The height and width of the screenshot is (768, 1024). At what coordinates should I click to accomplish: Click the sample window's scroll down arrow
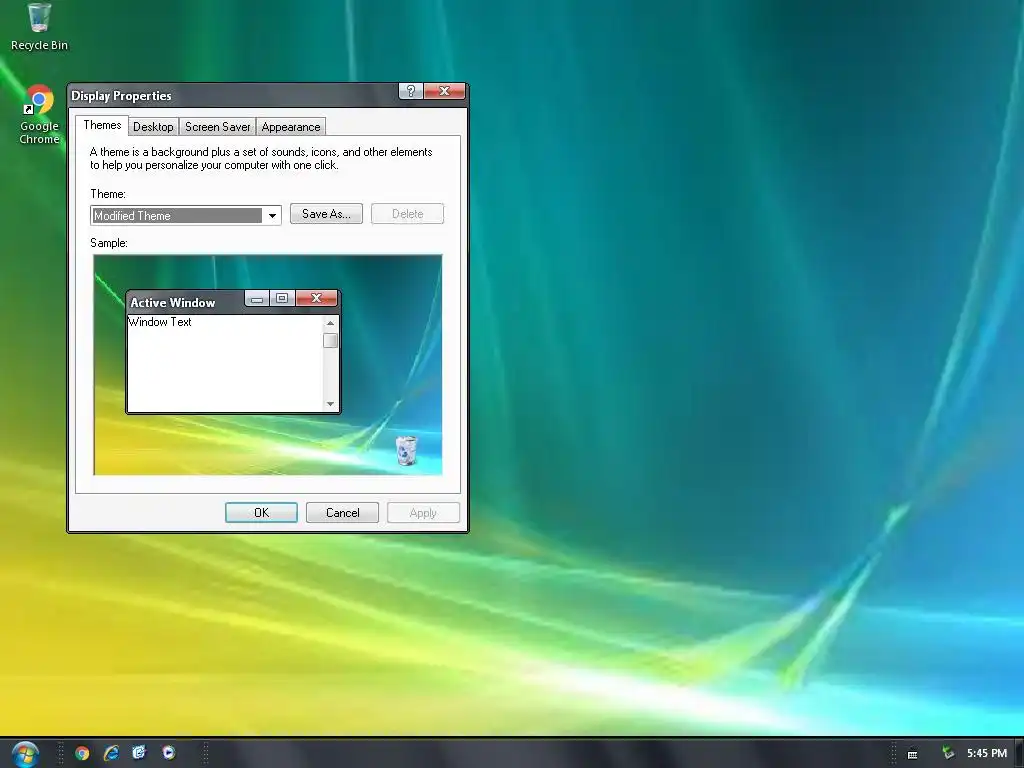(330, 404)
